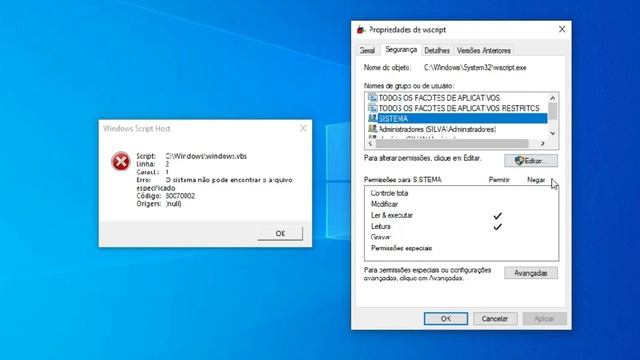Close the Propriedades de wscript window
The width and height of the screenshot is (640, 360).
tap(562, 29)
